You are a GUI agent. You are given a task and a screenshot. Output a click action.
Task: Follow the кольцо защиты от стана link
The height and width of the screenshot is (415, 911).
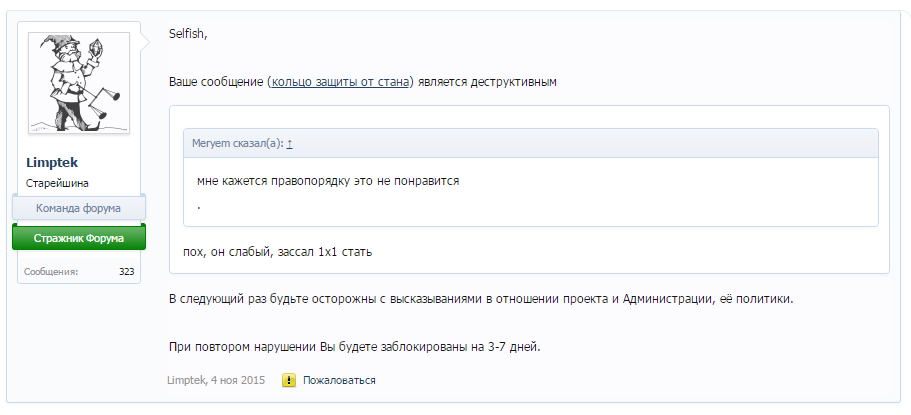click(341, 81)
